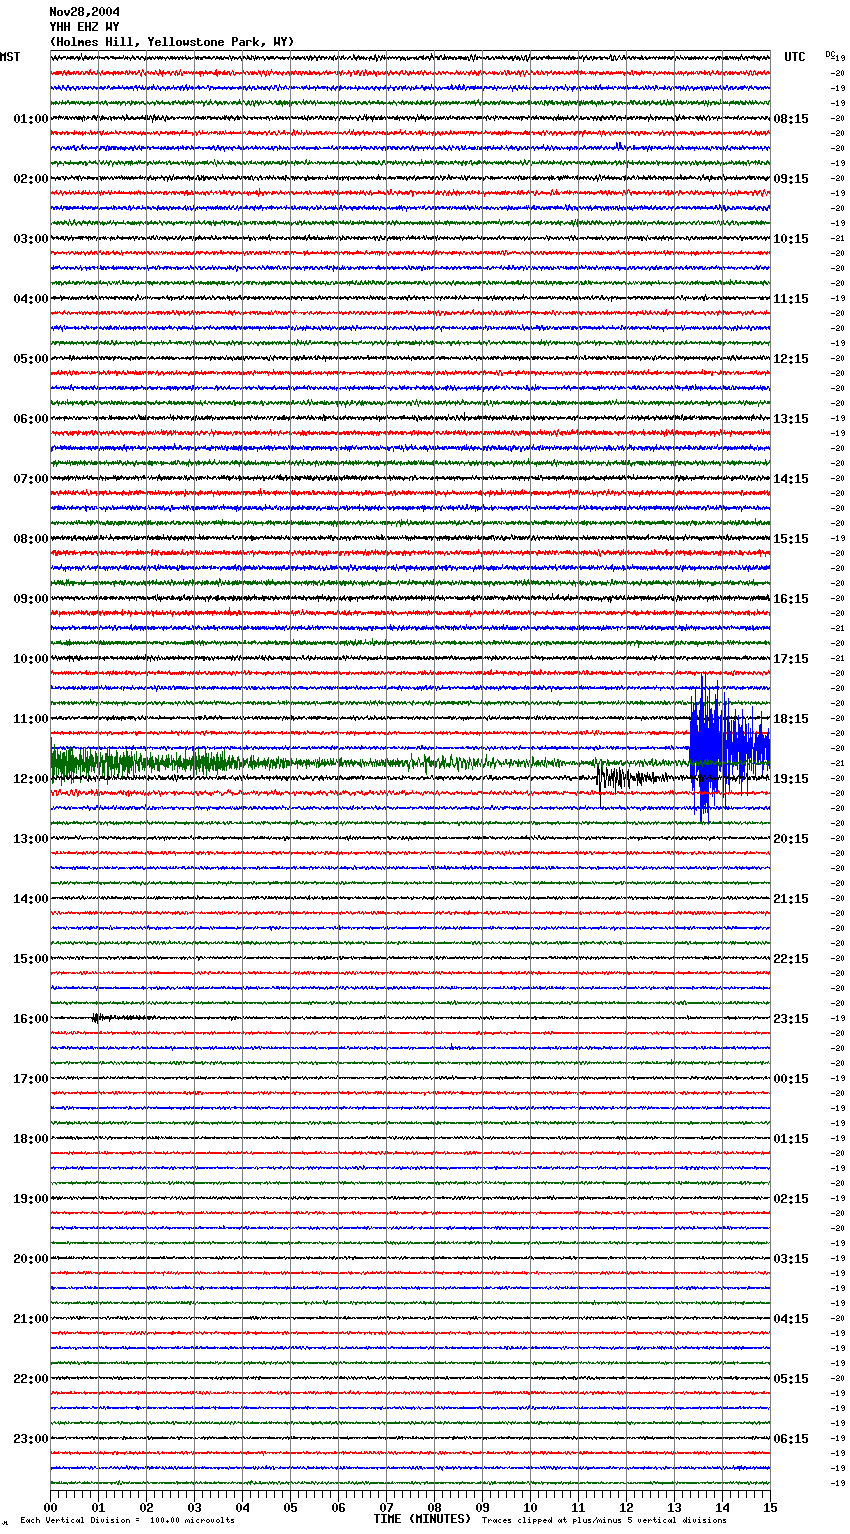850x1534 pixels.
Task: Click the Holmes Hill, Yellowstone Park location title
Action: coord(172,42)
